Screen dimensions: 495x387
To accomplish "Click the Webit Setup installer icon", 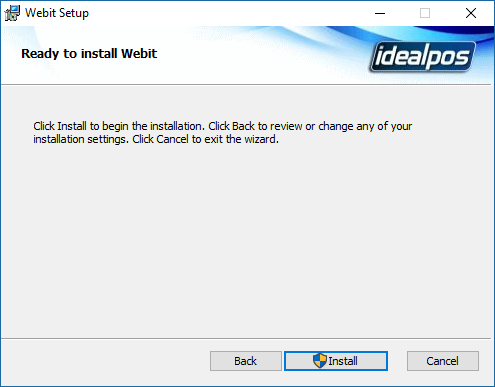I will point(12,13).
